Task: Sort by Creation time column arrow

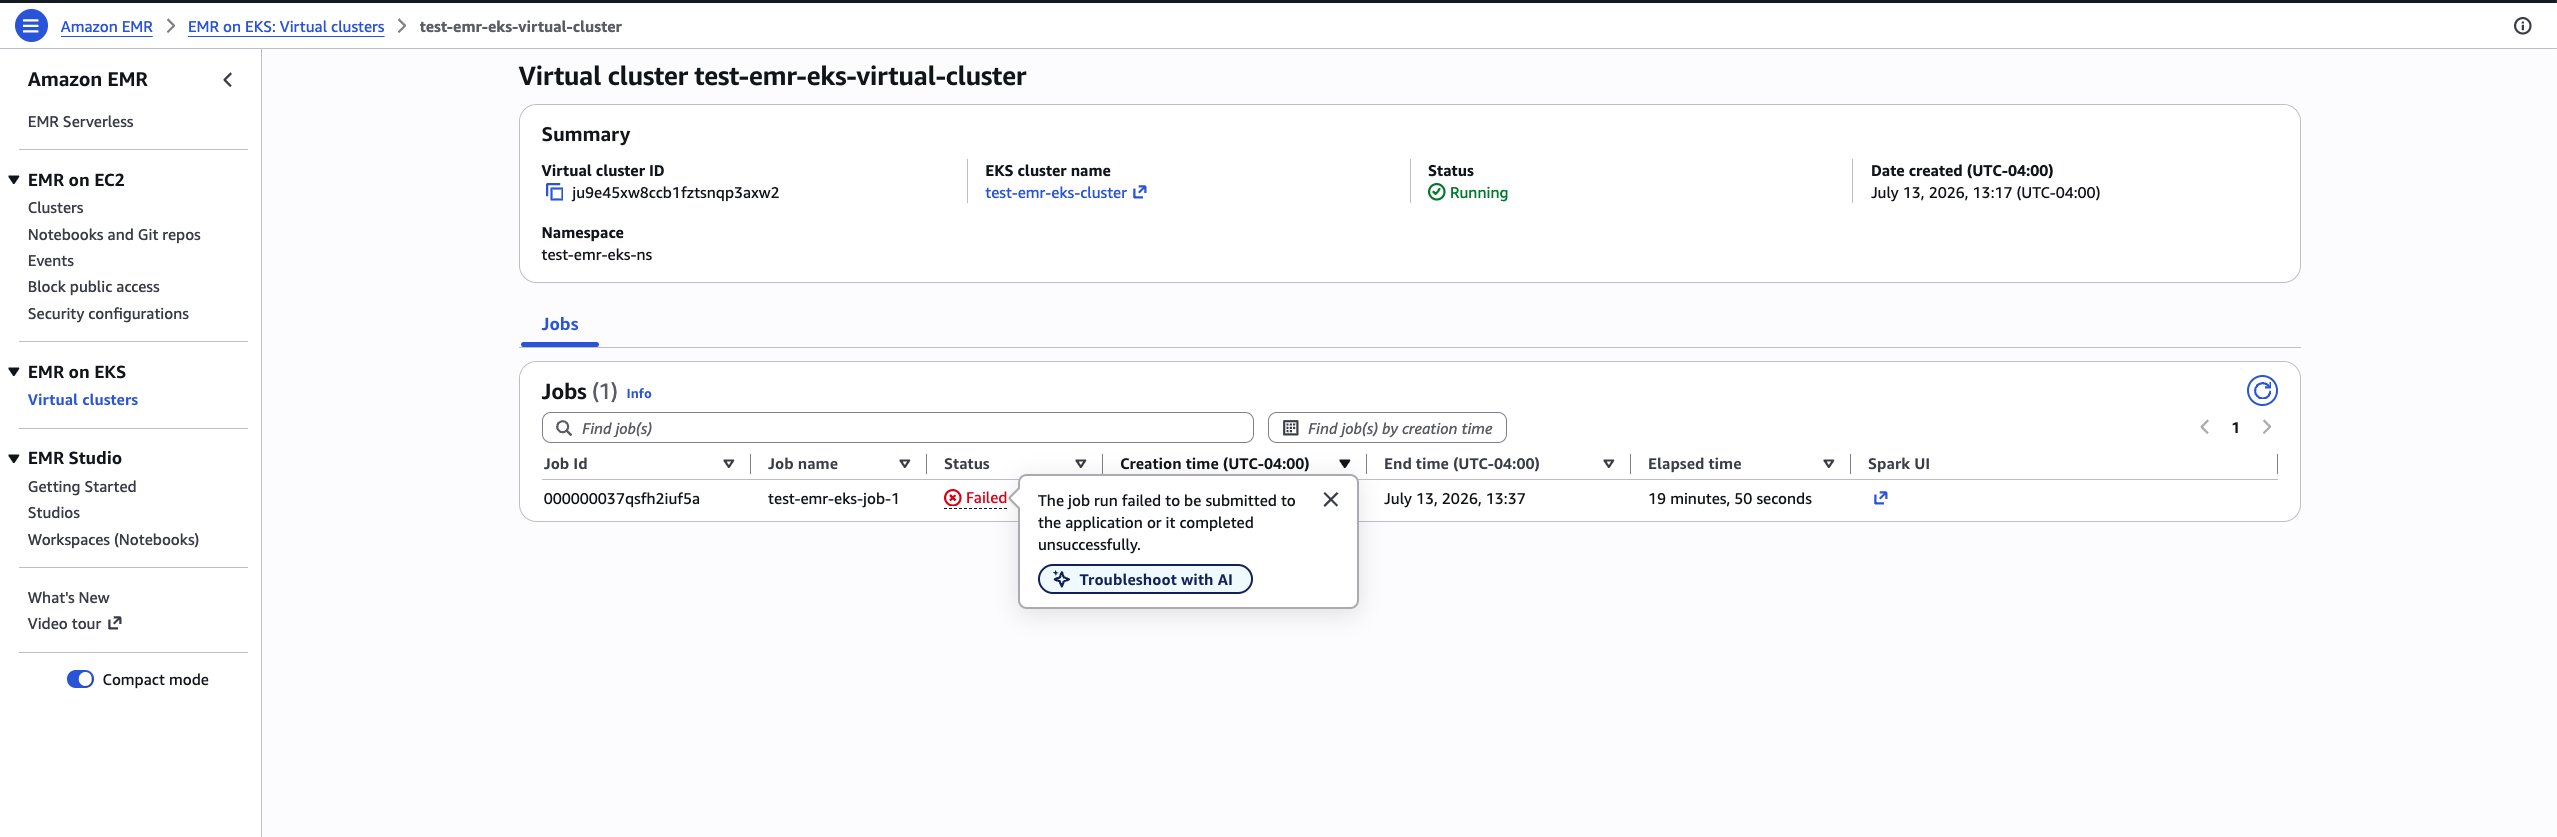Action: click(1344, 464)
